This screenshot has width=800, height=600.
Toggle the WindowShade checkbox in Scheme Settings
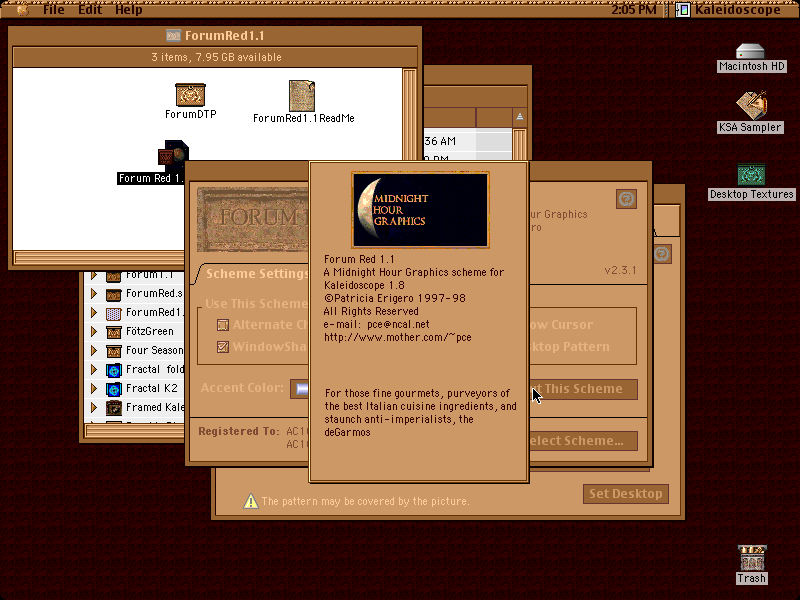pos(223,347)
